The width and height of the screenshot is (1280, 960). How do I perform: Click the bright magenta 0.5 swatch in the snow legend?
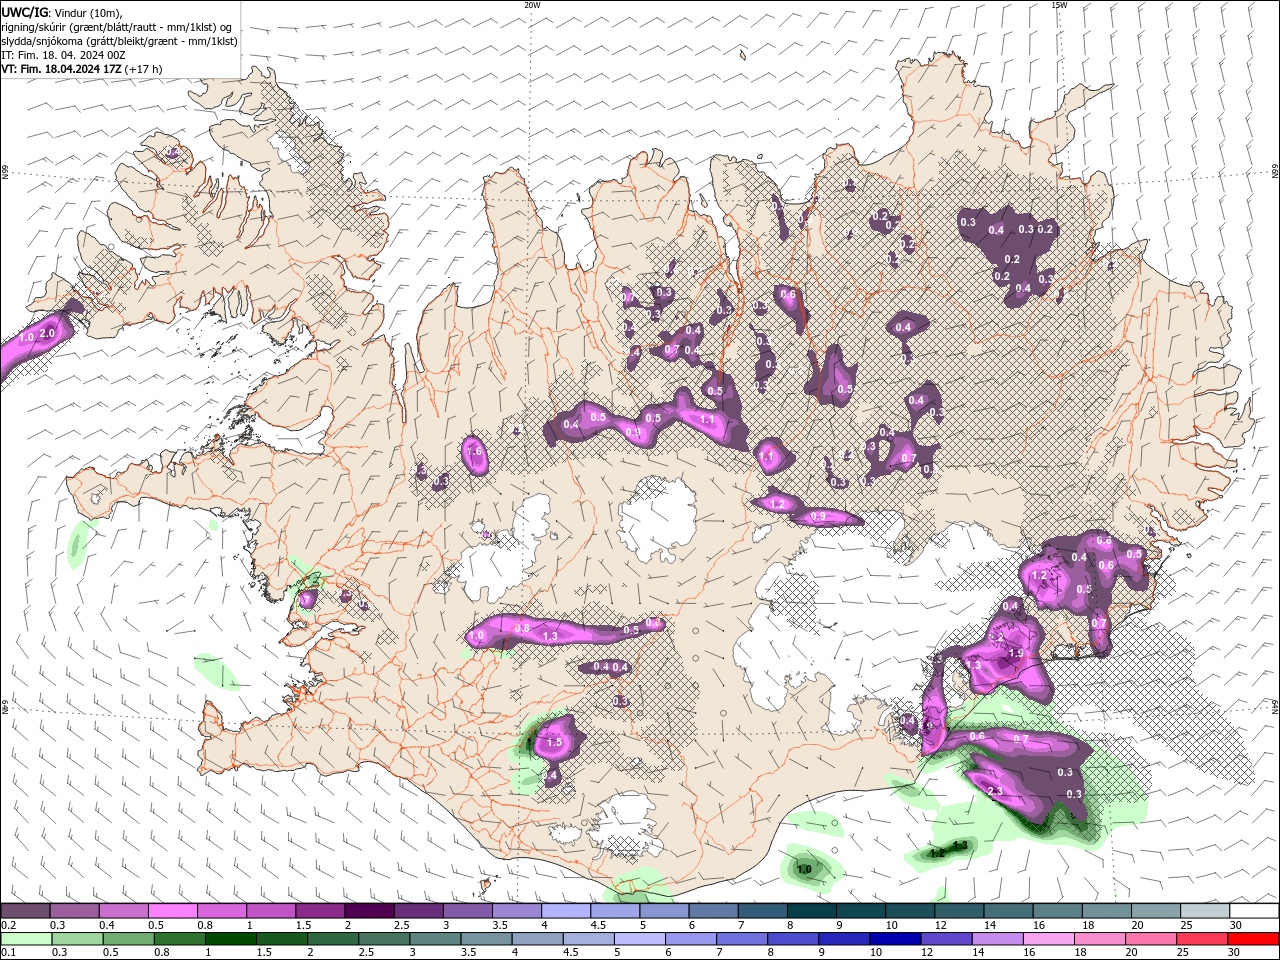(172, 911)
